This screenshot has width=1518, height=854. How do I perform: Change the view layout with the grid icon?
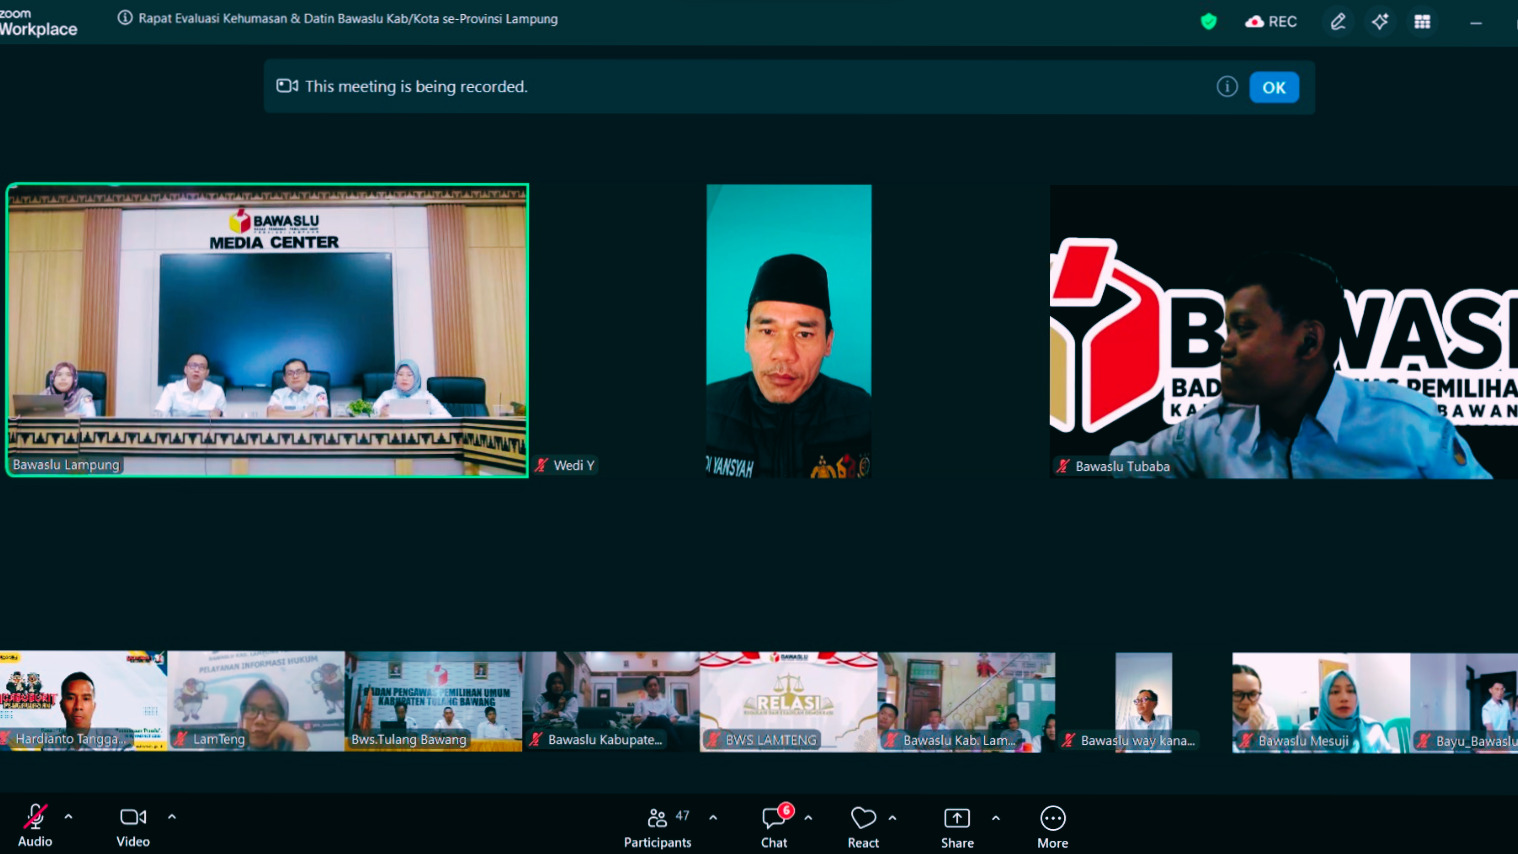[1422, 21]
